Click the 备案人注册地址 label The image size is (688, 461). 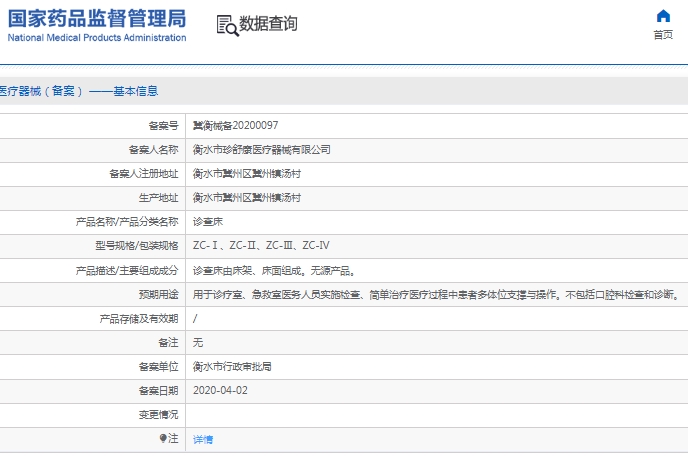click(x=144, y=174)
